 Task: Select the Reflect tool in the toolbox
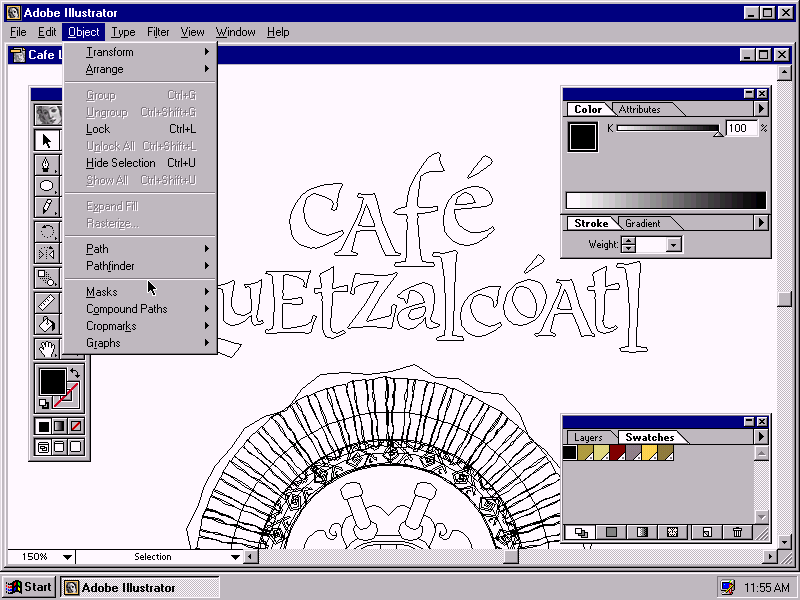pyautogui.click(x=47, y=253)
